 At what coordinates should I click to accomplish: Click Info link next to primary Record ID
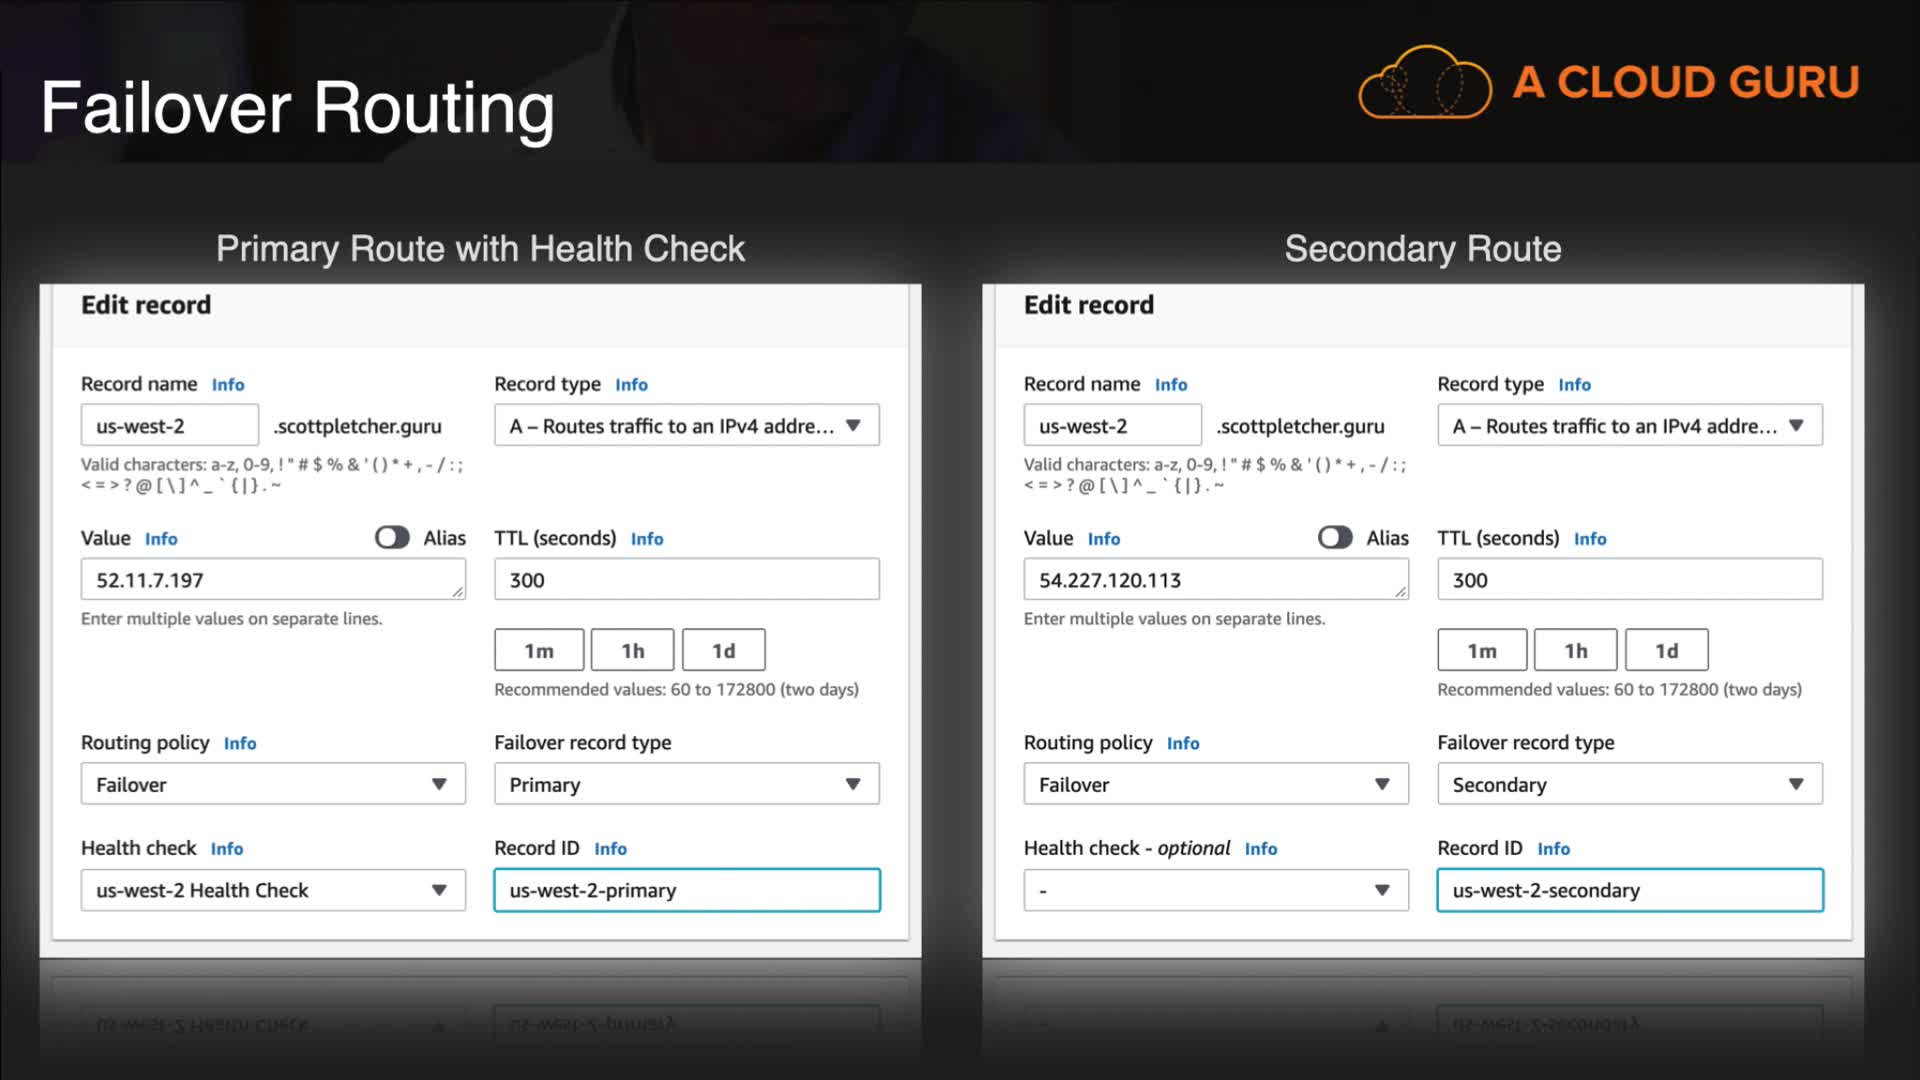(x=610, y=849)
